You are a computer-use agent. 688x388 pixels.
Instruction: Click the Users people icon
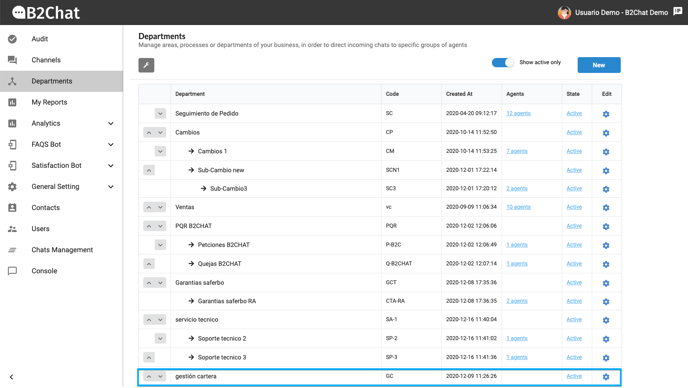12,229
